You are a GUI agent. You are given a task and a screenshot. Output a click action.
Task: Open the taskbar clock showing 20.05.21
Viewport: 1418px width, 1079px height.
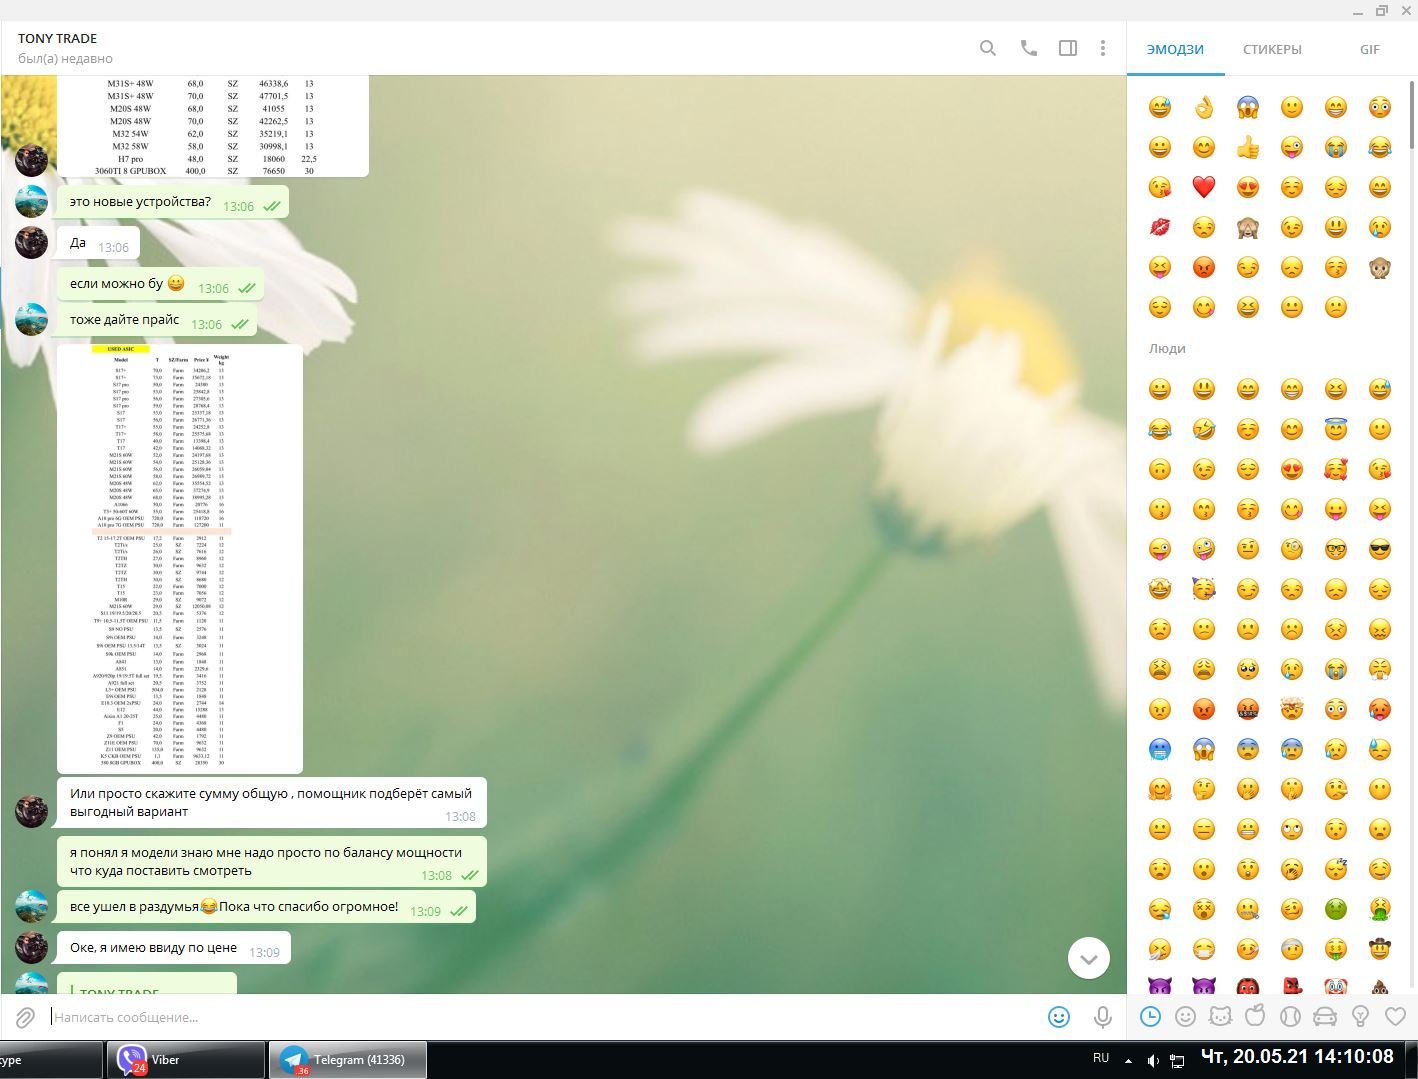coord(1297,1057)
